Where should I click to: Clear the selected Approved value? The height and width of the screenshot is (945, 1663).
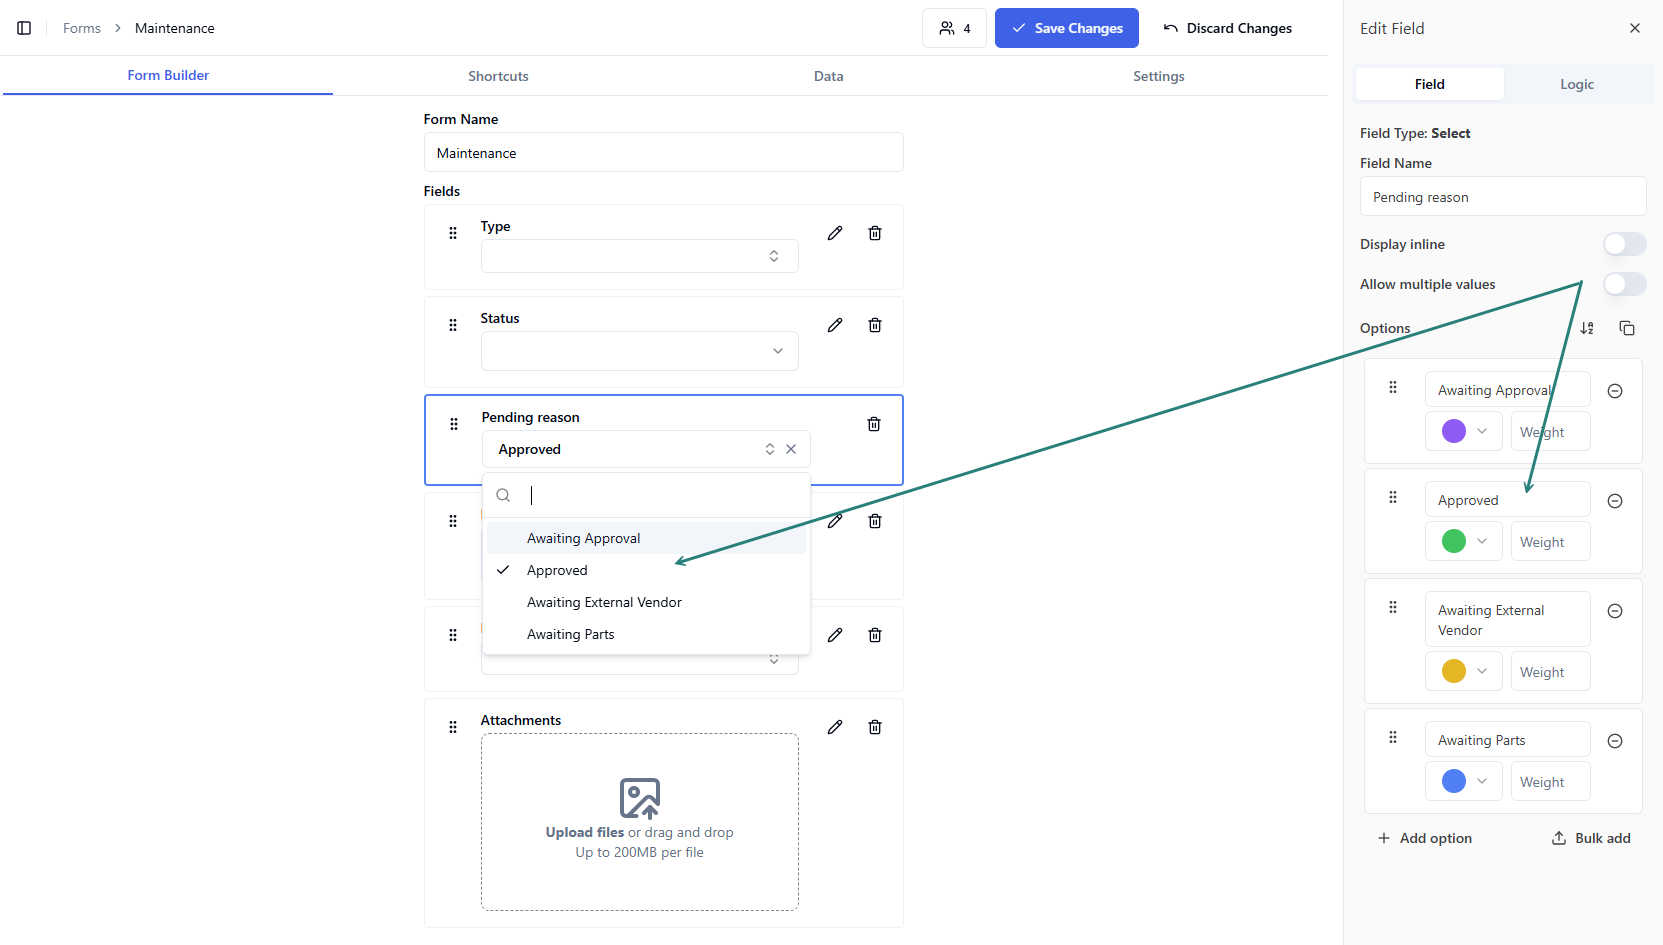[x=791, y=449]
